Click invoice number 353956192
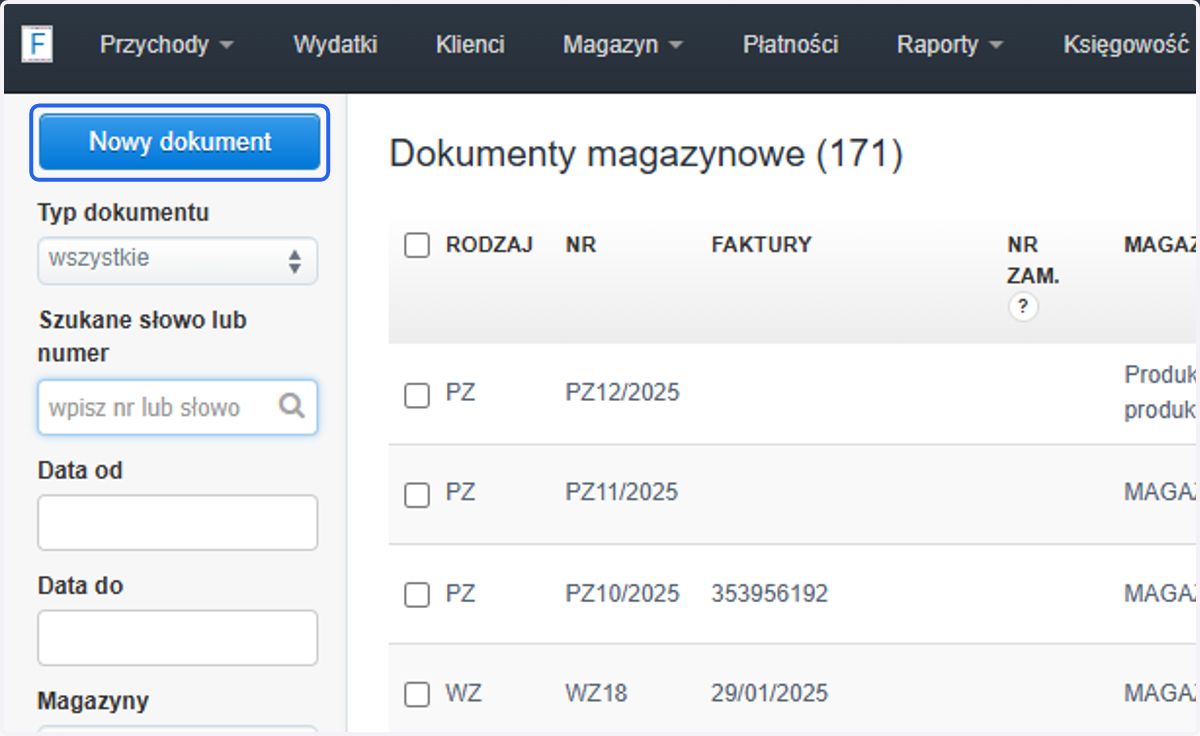The image size is (1200, 736). coord(770,593)
